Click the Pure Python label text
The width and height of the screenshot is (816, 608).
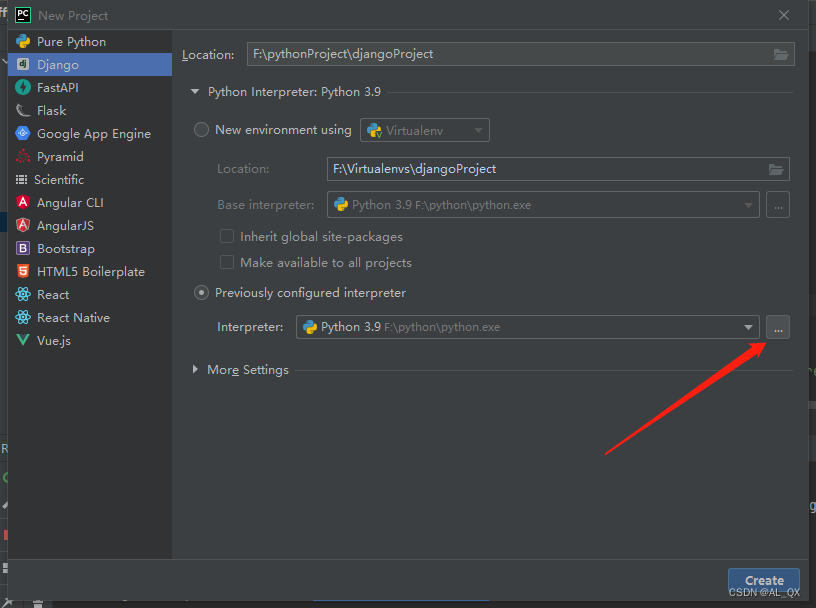pyautogui.click(x=71, y=42)
